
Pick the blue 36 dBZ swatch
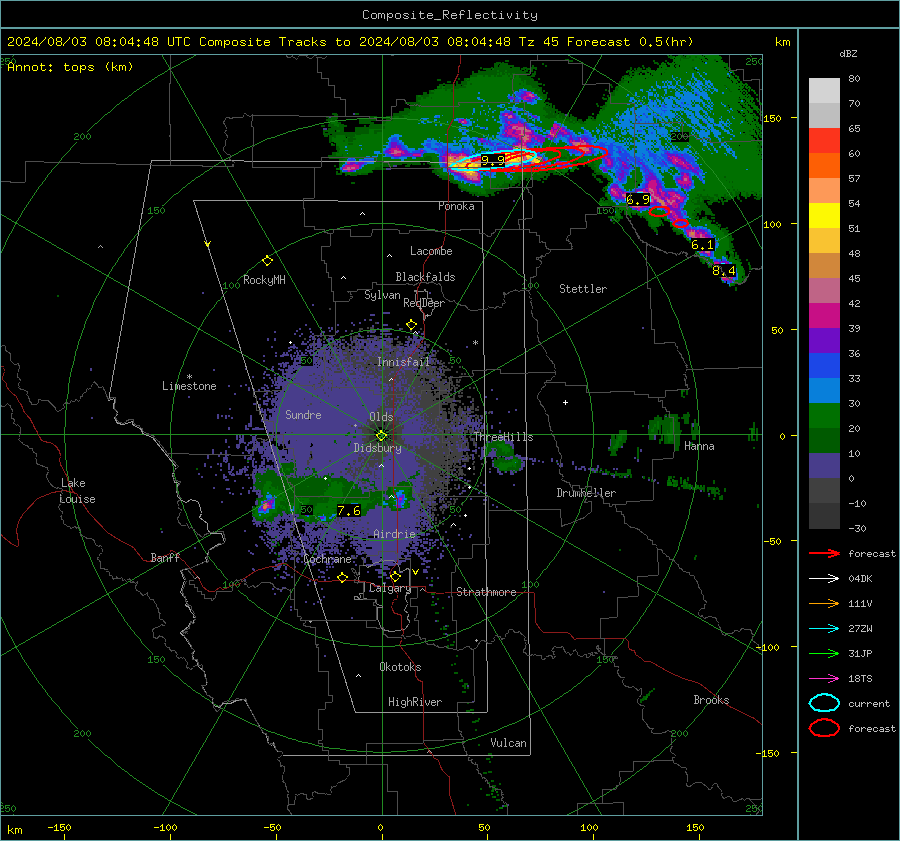coord(824,365)
